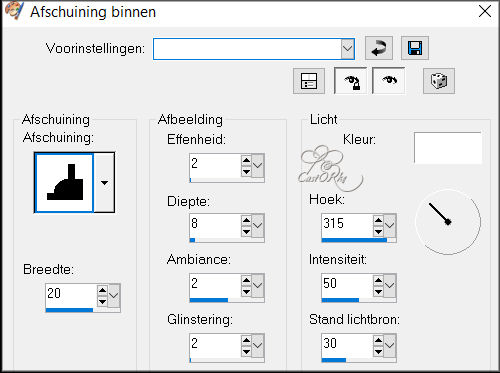Toggle auto proof eye-with-lock button

pyautogui.click(x=350, y=81)
